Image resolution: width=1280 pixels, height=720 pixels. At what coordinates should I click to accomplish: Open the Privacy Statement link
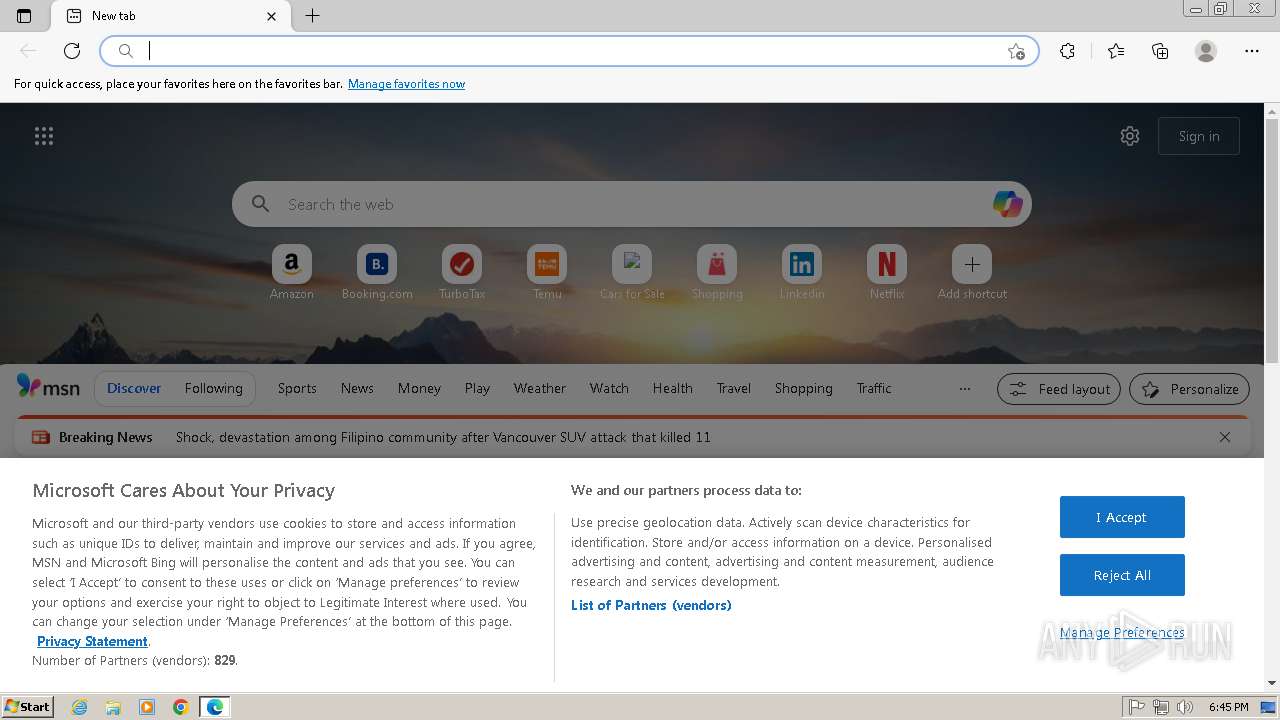[x=92, y=641]
